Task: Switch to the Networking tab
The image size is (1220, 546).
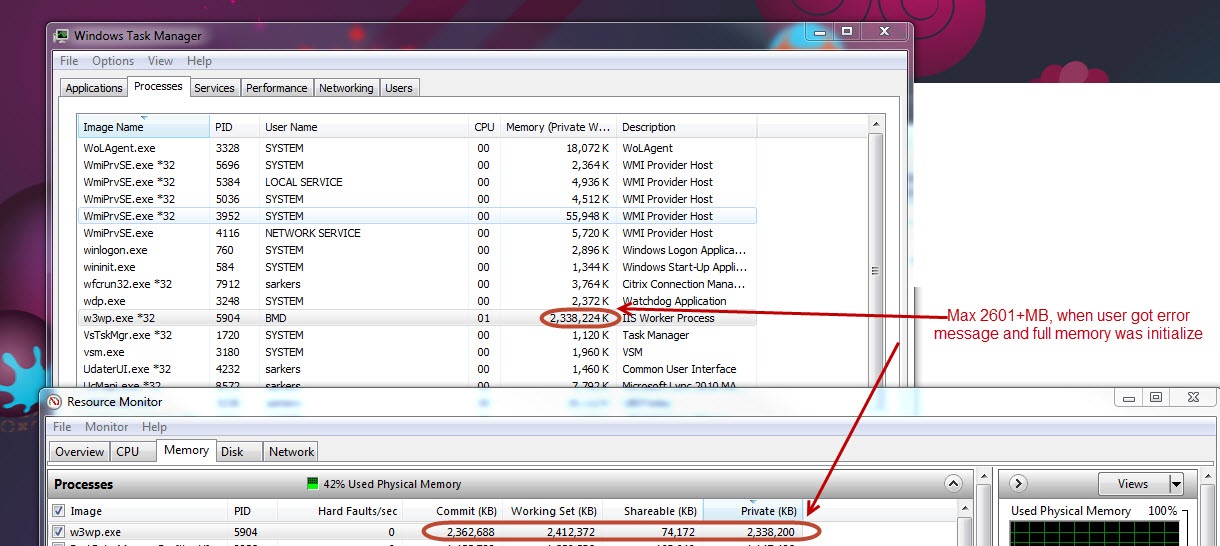Action: tap(346, 88)
